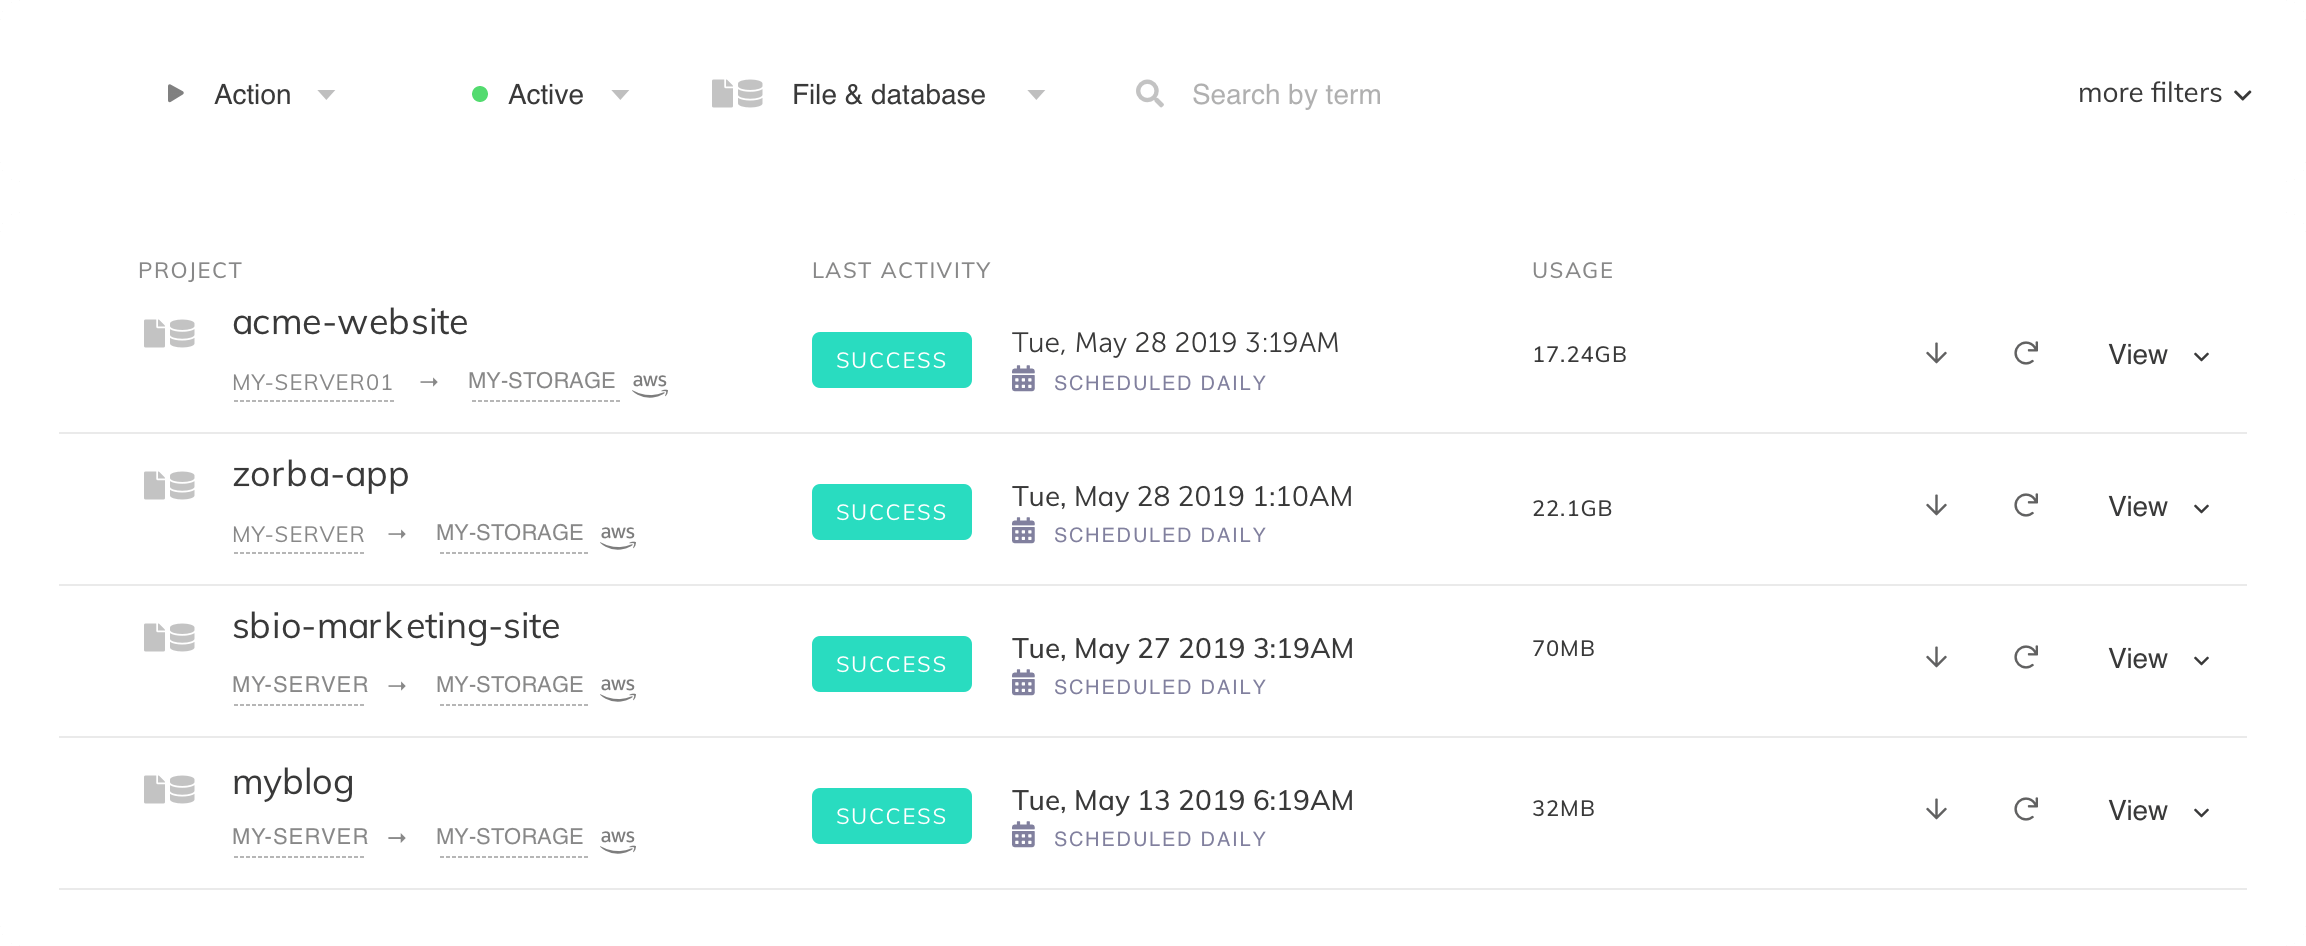Click the file-database icon beside myblog
This screenshot has height=946, width=2306.
tap(169, 790)
